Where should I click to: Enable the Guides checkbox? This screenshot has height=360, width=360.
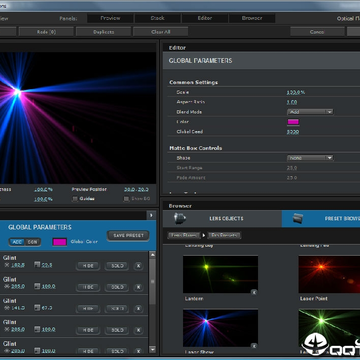tap(75, 199)
